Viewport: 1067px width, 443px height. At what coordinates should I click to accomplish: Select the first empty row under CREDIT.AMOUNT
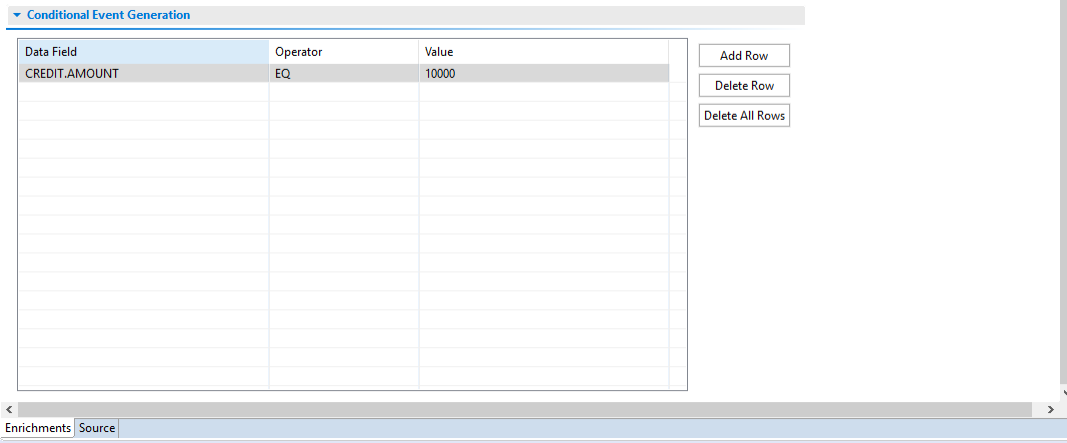143,92
